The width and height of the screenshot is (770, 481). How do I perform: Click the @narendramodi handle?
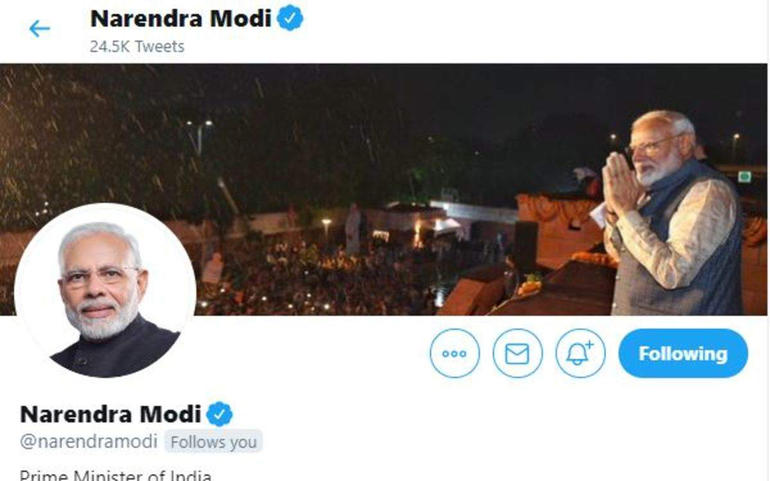pos(88,441)
